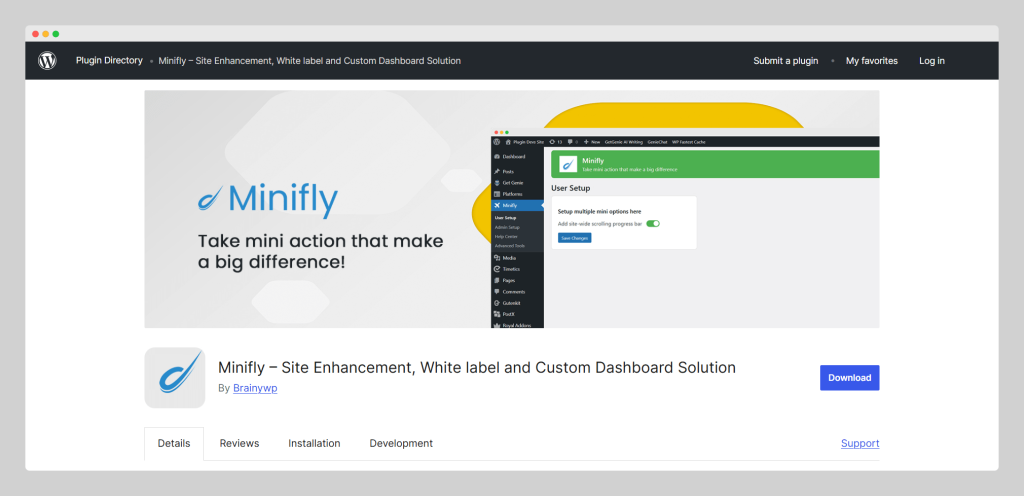The height and width of the screenshot is (496, 1024).
Task: Click the Timetics icon in the banner sidebar
Action: 497,269
